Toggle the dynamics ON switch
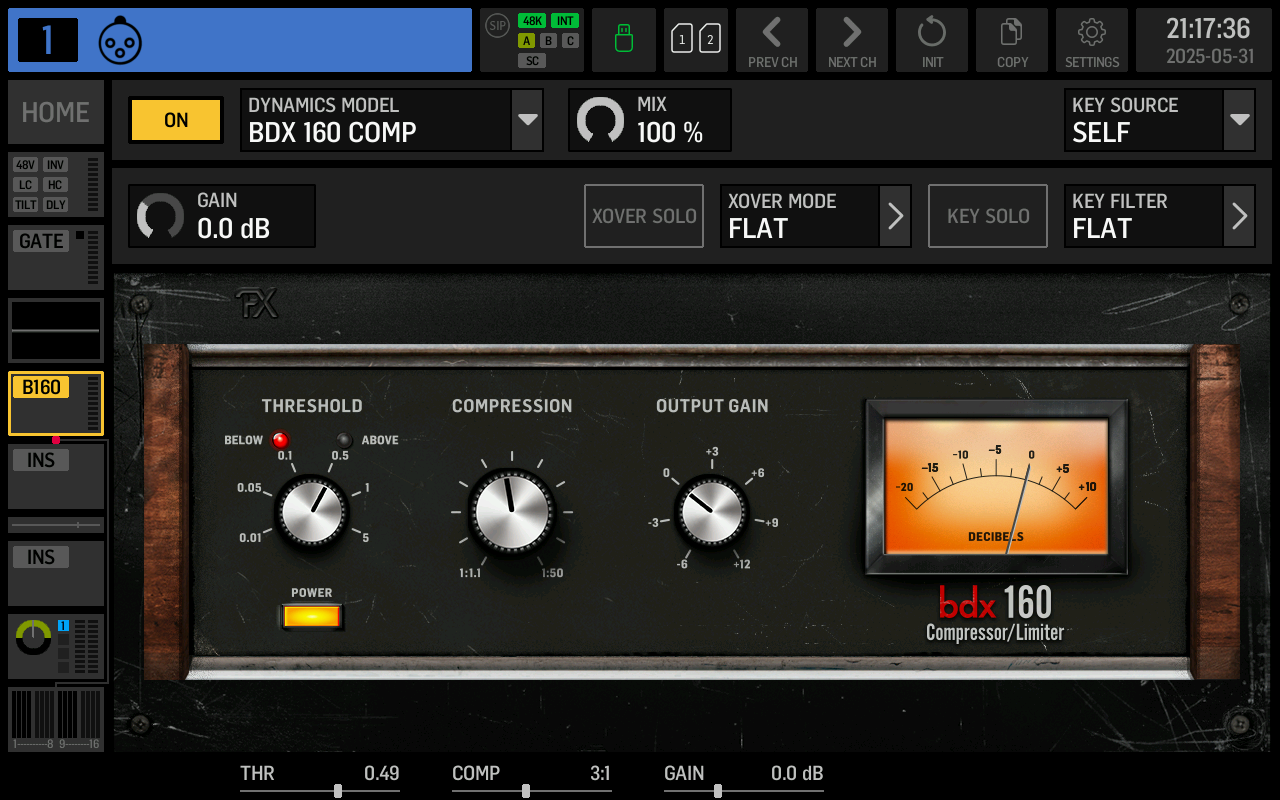The width and height of the screenshot is (1280, 800). click(x=175, y=120)
